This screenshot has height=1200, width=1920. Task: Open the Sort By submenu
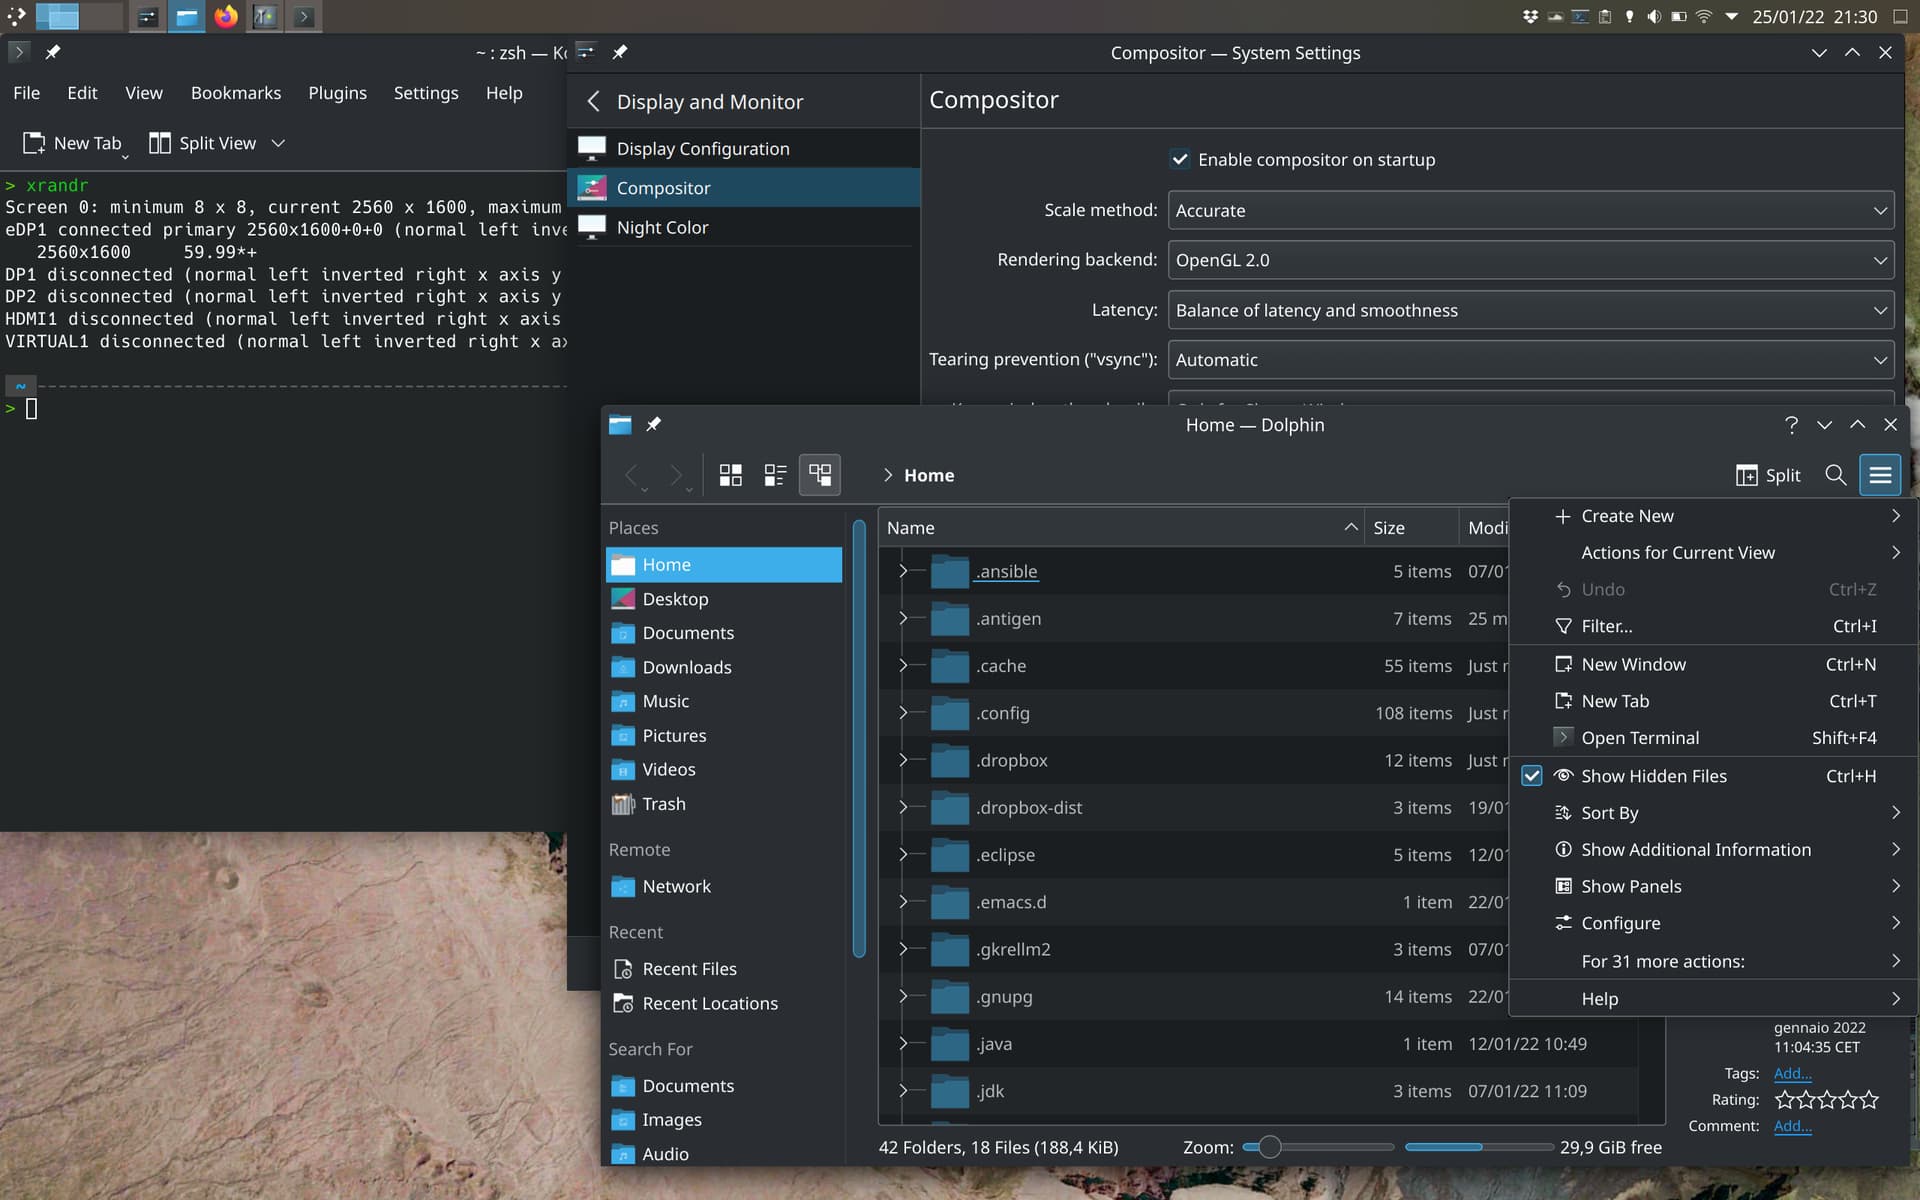[1608, 813]
